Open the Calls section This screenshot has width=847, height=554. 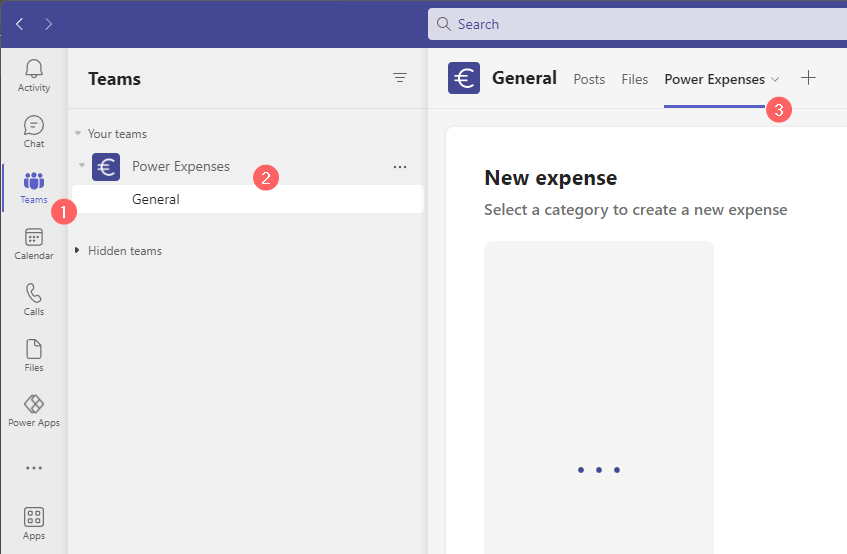tap(34, 295)
